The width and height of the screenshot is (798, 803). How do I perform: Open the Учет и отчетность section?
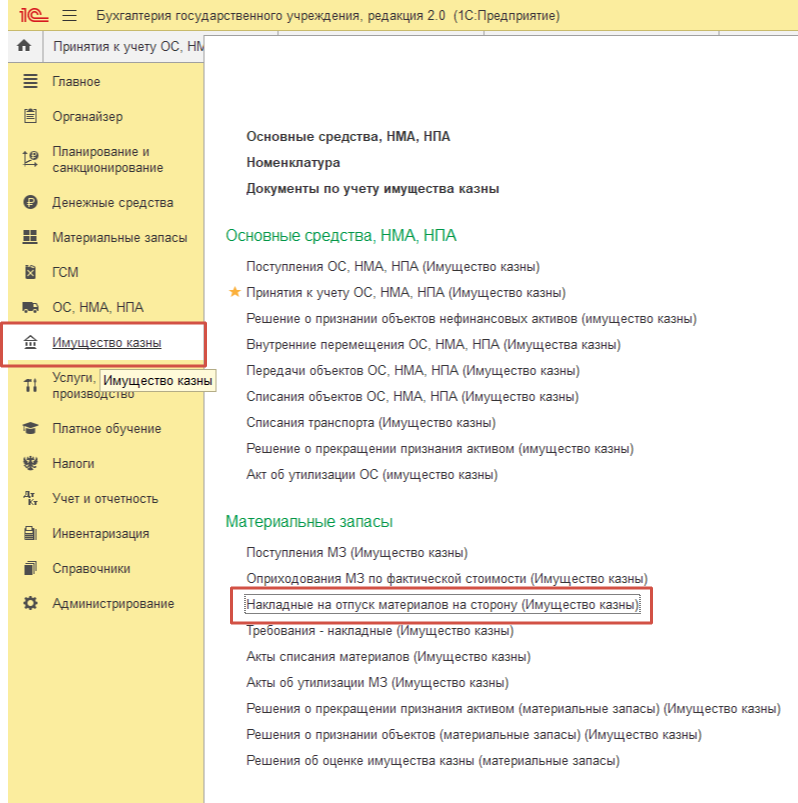(105, 498)
